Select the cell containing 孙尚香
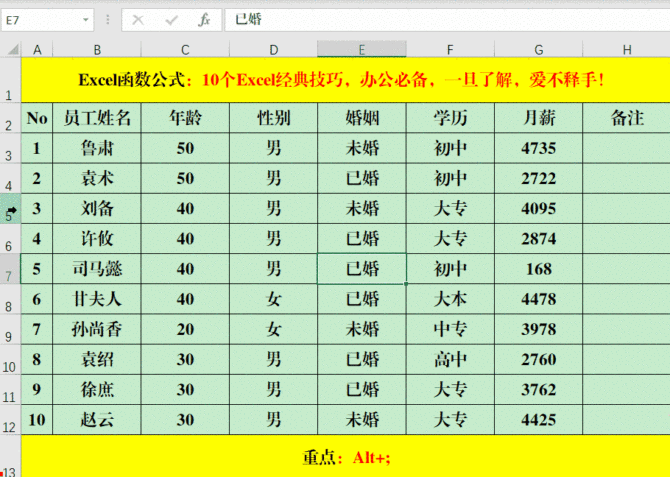This screenshot has height=477, width=670. [x=97, y=329]
